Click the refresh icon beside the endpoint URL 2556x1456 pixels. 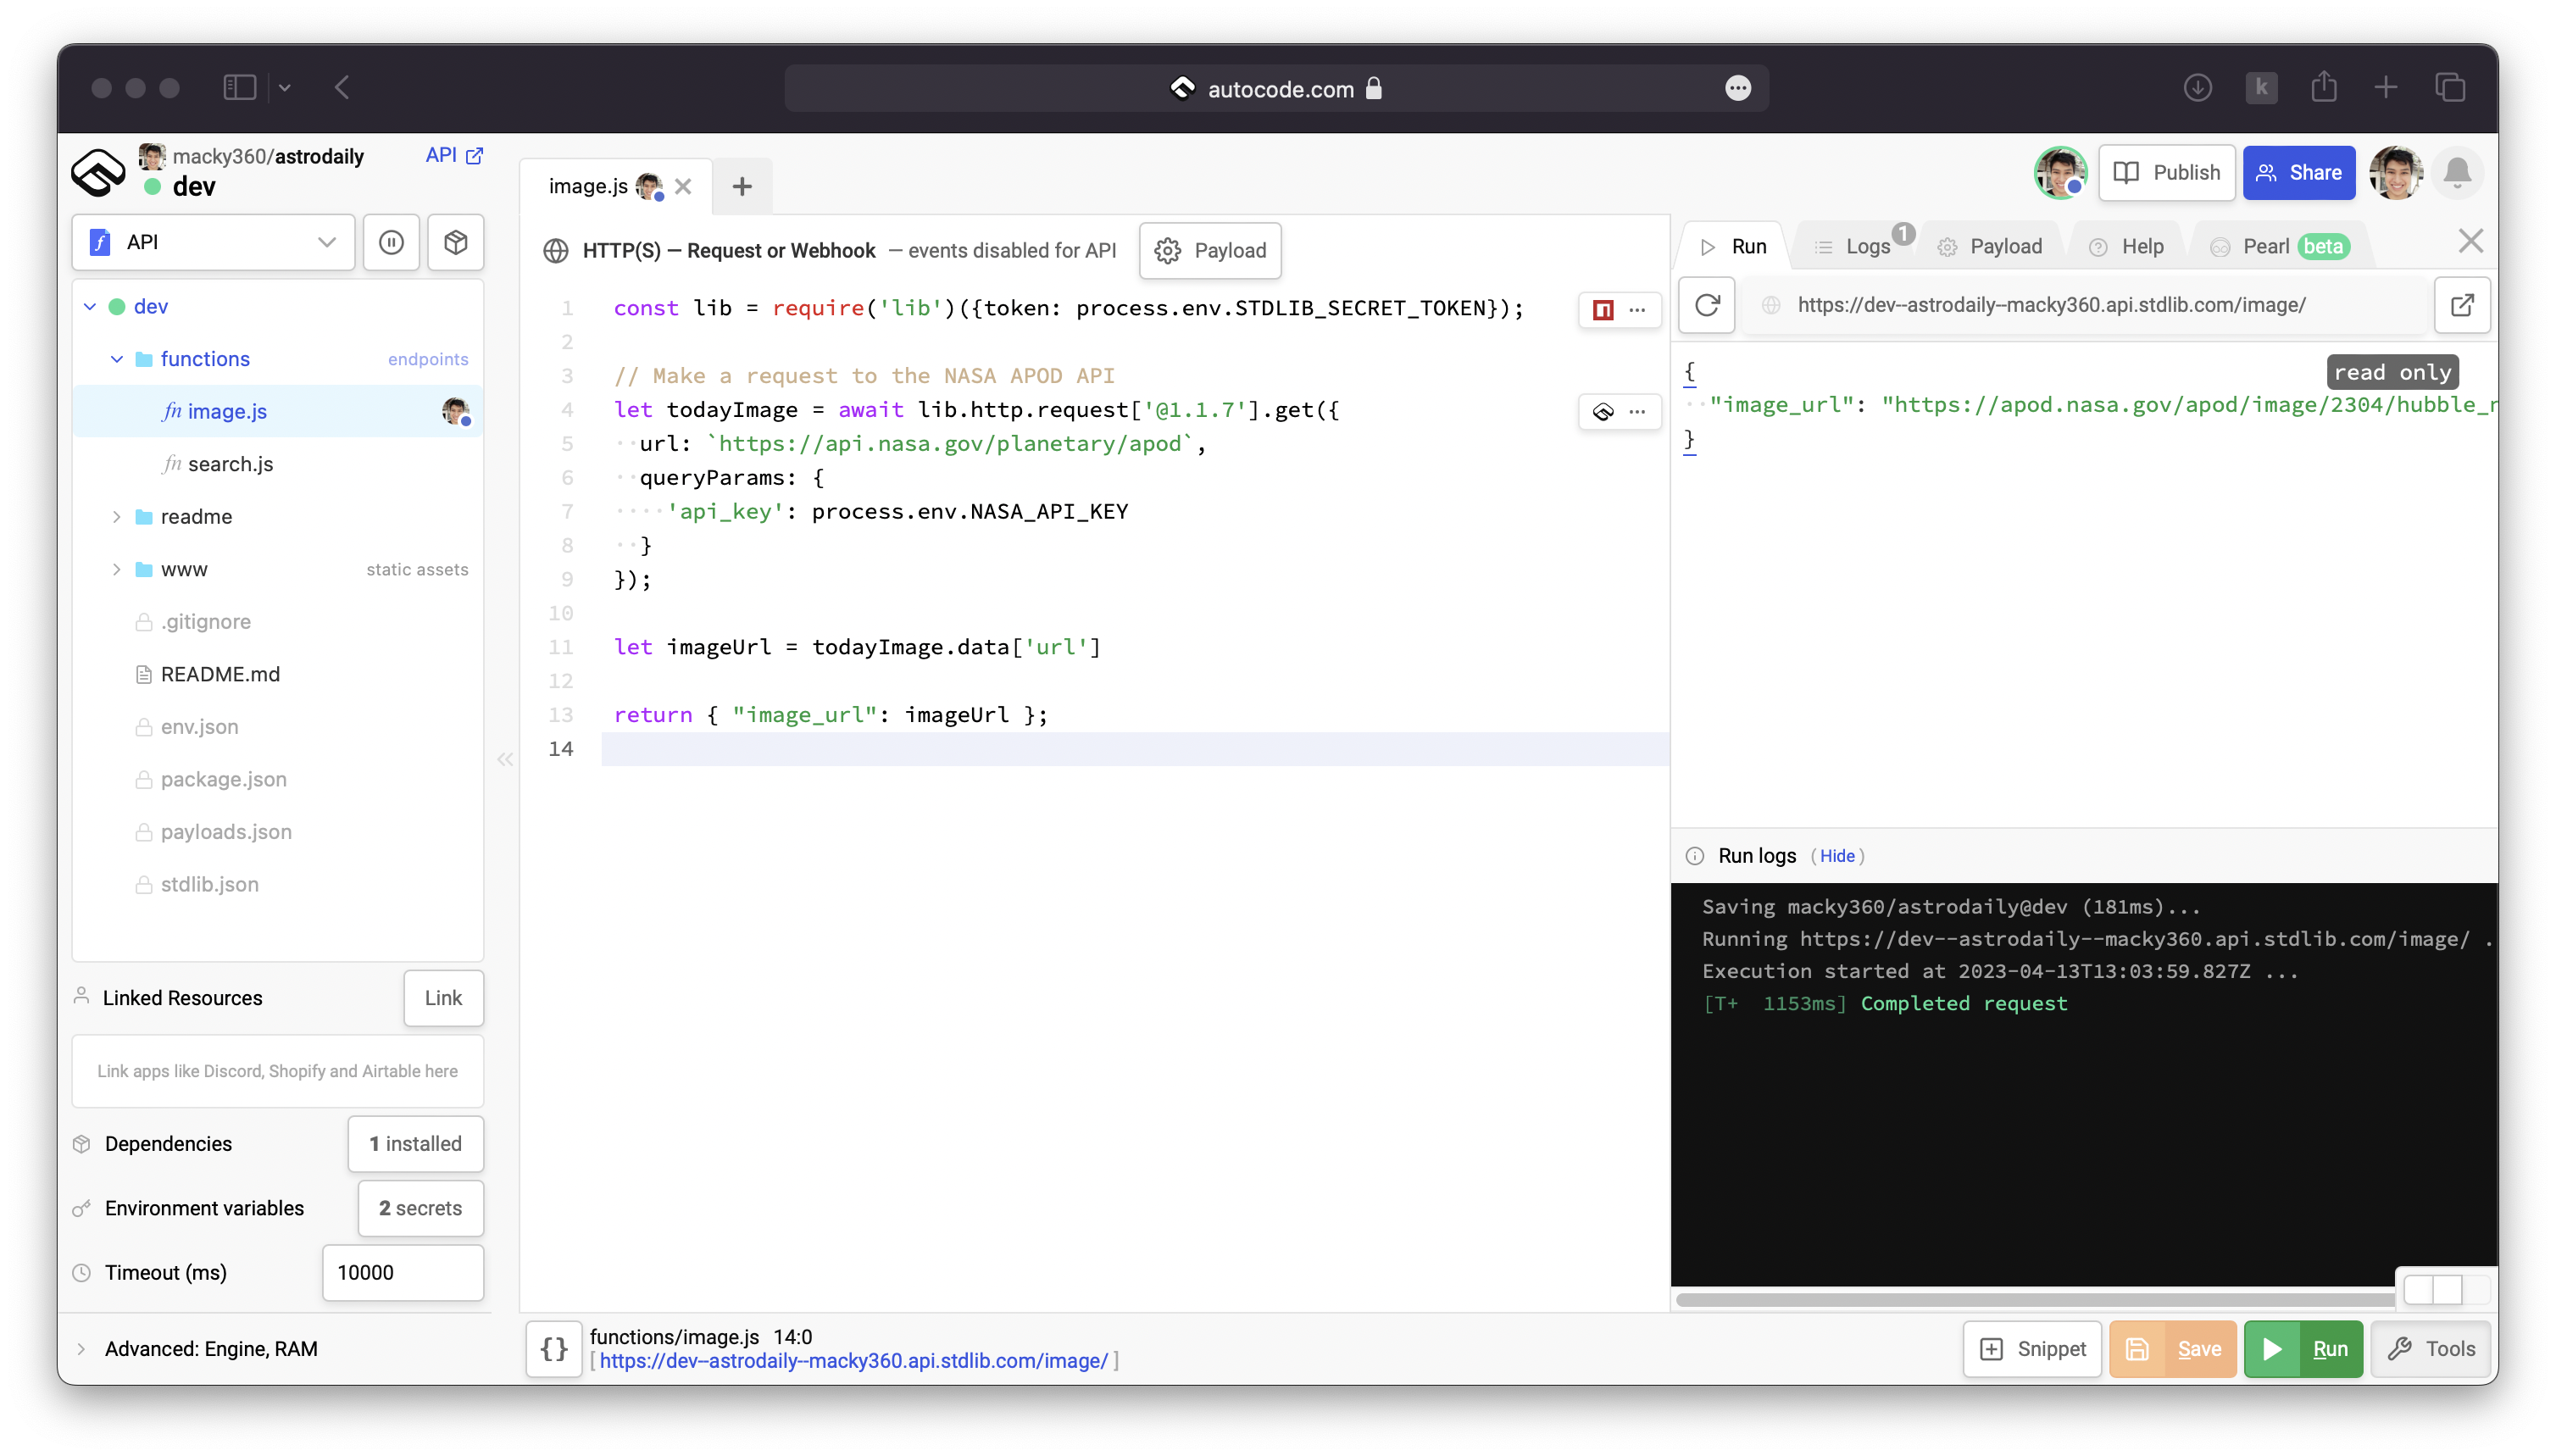tap(1706, 305)
